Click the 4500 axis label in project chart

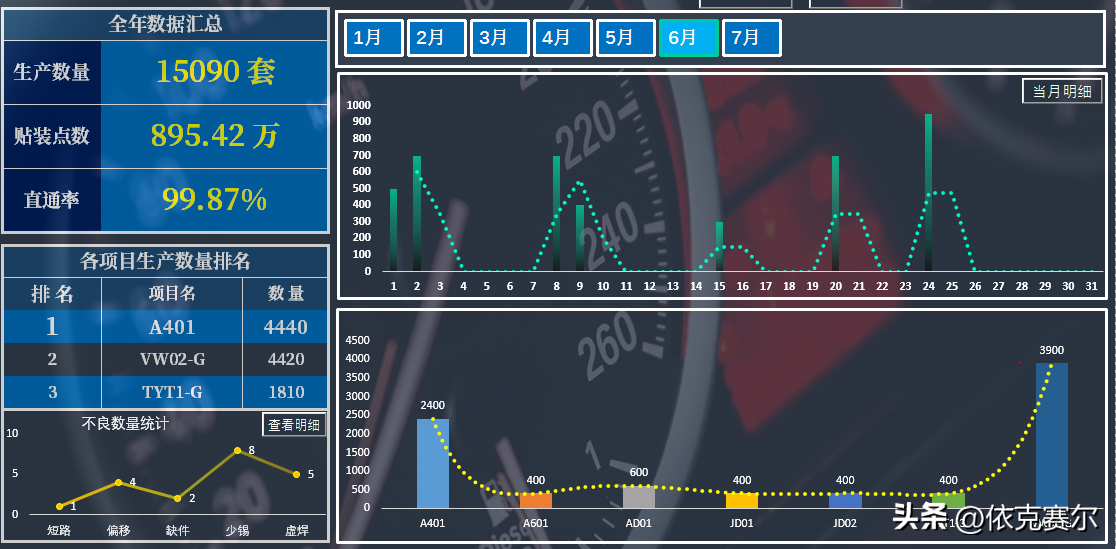[357, 340]
